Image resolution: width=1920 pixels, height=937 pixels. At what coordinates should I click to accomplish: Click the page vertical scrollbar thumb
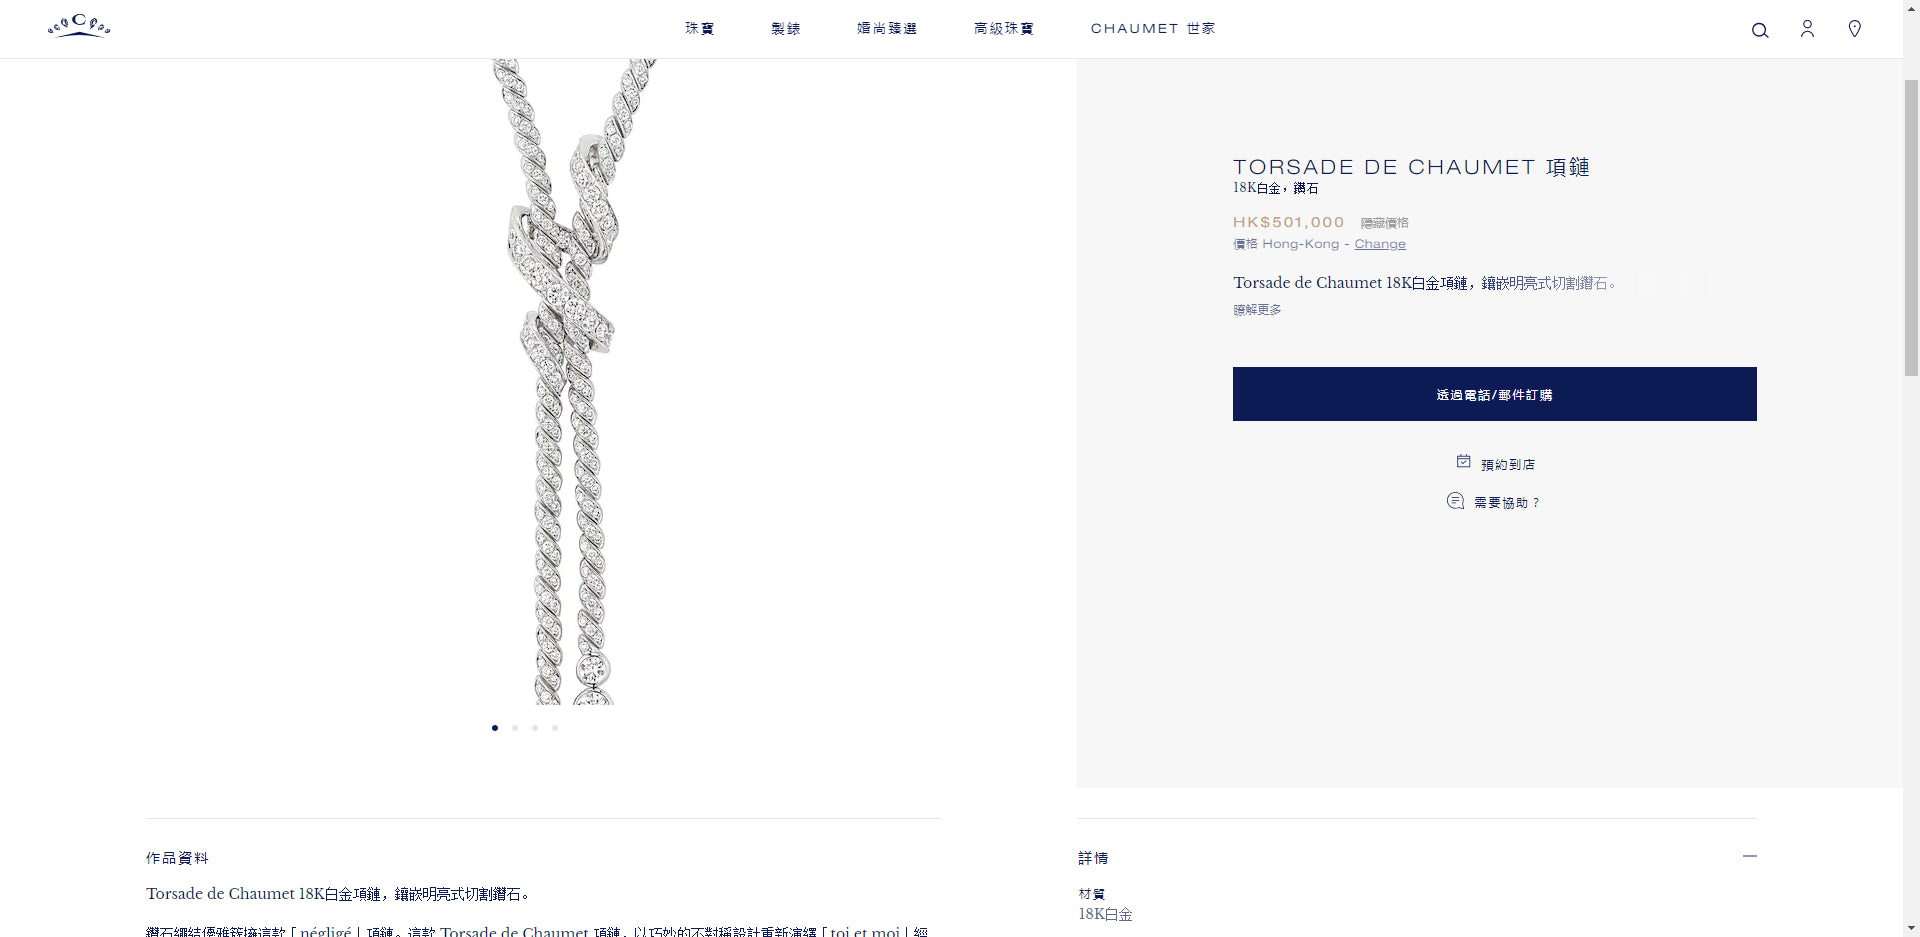click(x=1911, y=227)
